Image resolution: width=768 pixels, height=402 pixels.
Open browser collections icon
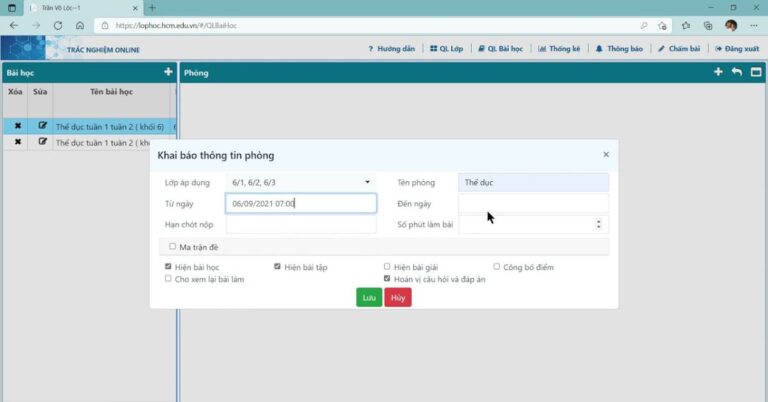(708, 25)
